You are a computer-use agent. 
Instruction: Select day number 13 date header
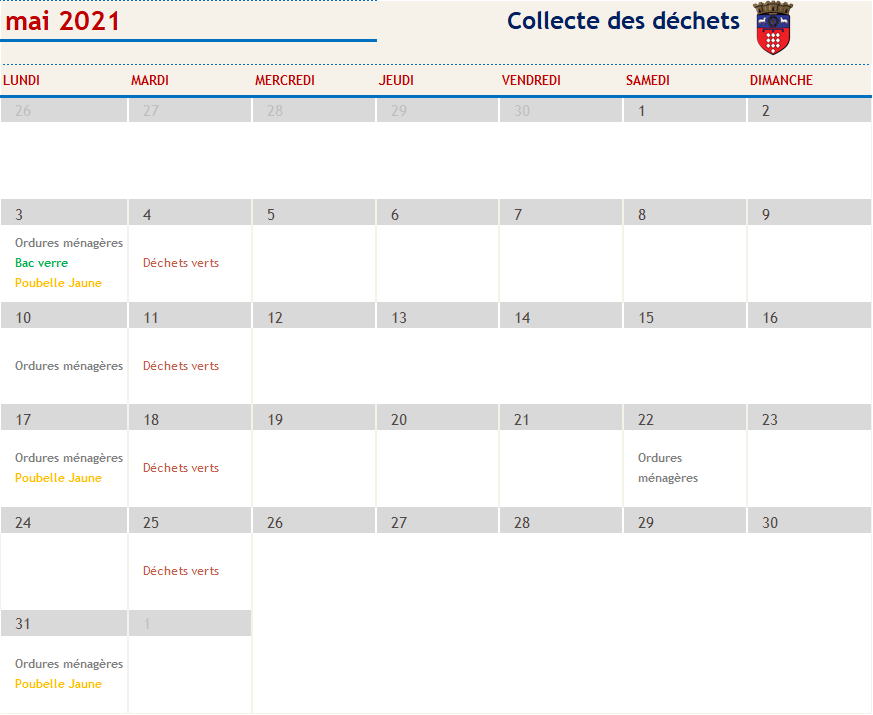[x=437, y=316]
